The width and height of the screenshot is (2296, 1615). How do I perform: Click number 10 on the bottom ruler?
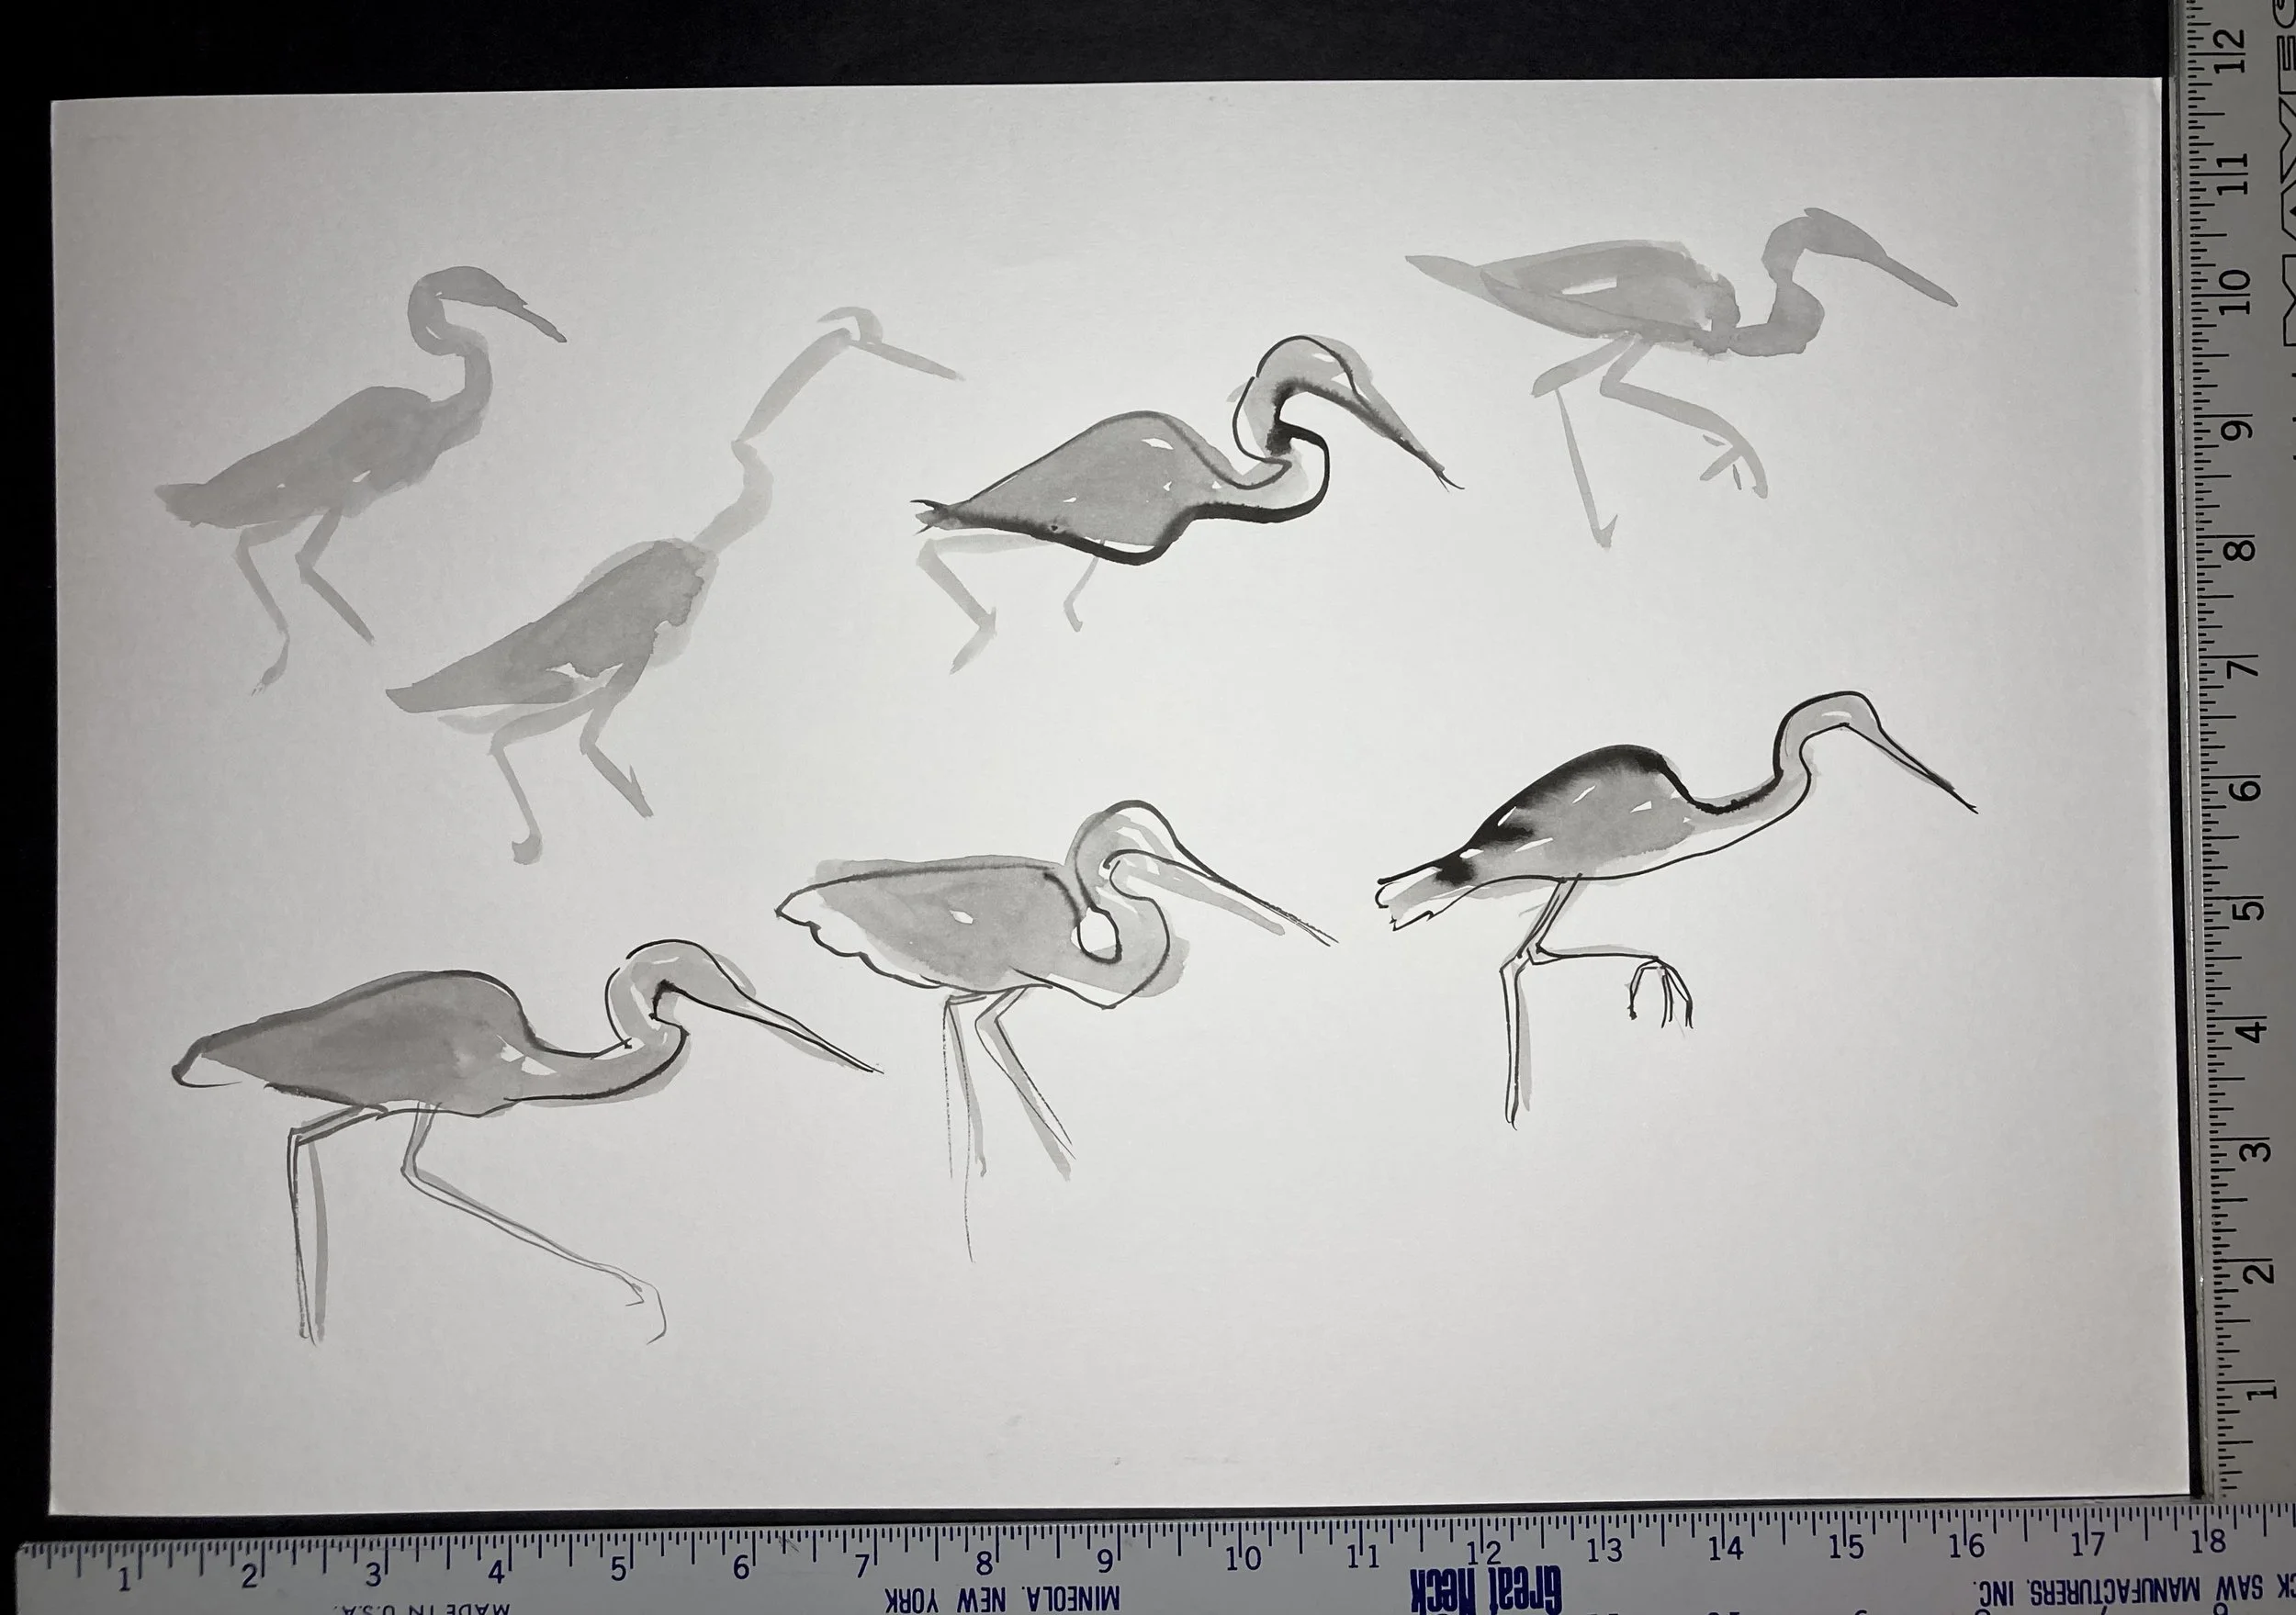tap(1243, 1559)
